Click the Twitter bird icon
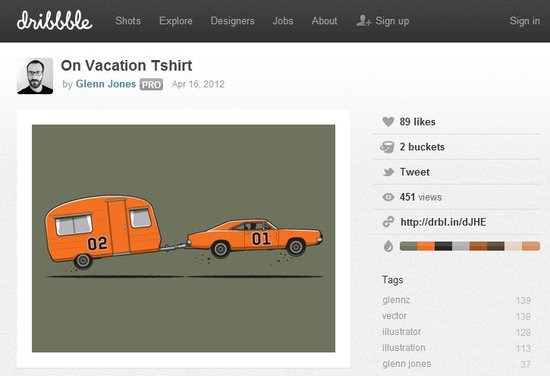 [x=388, y=172]
